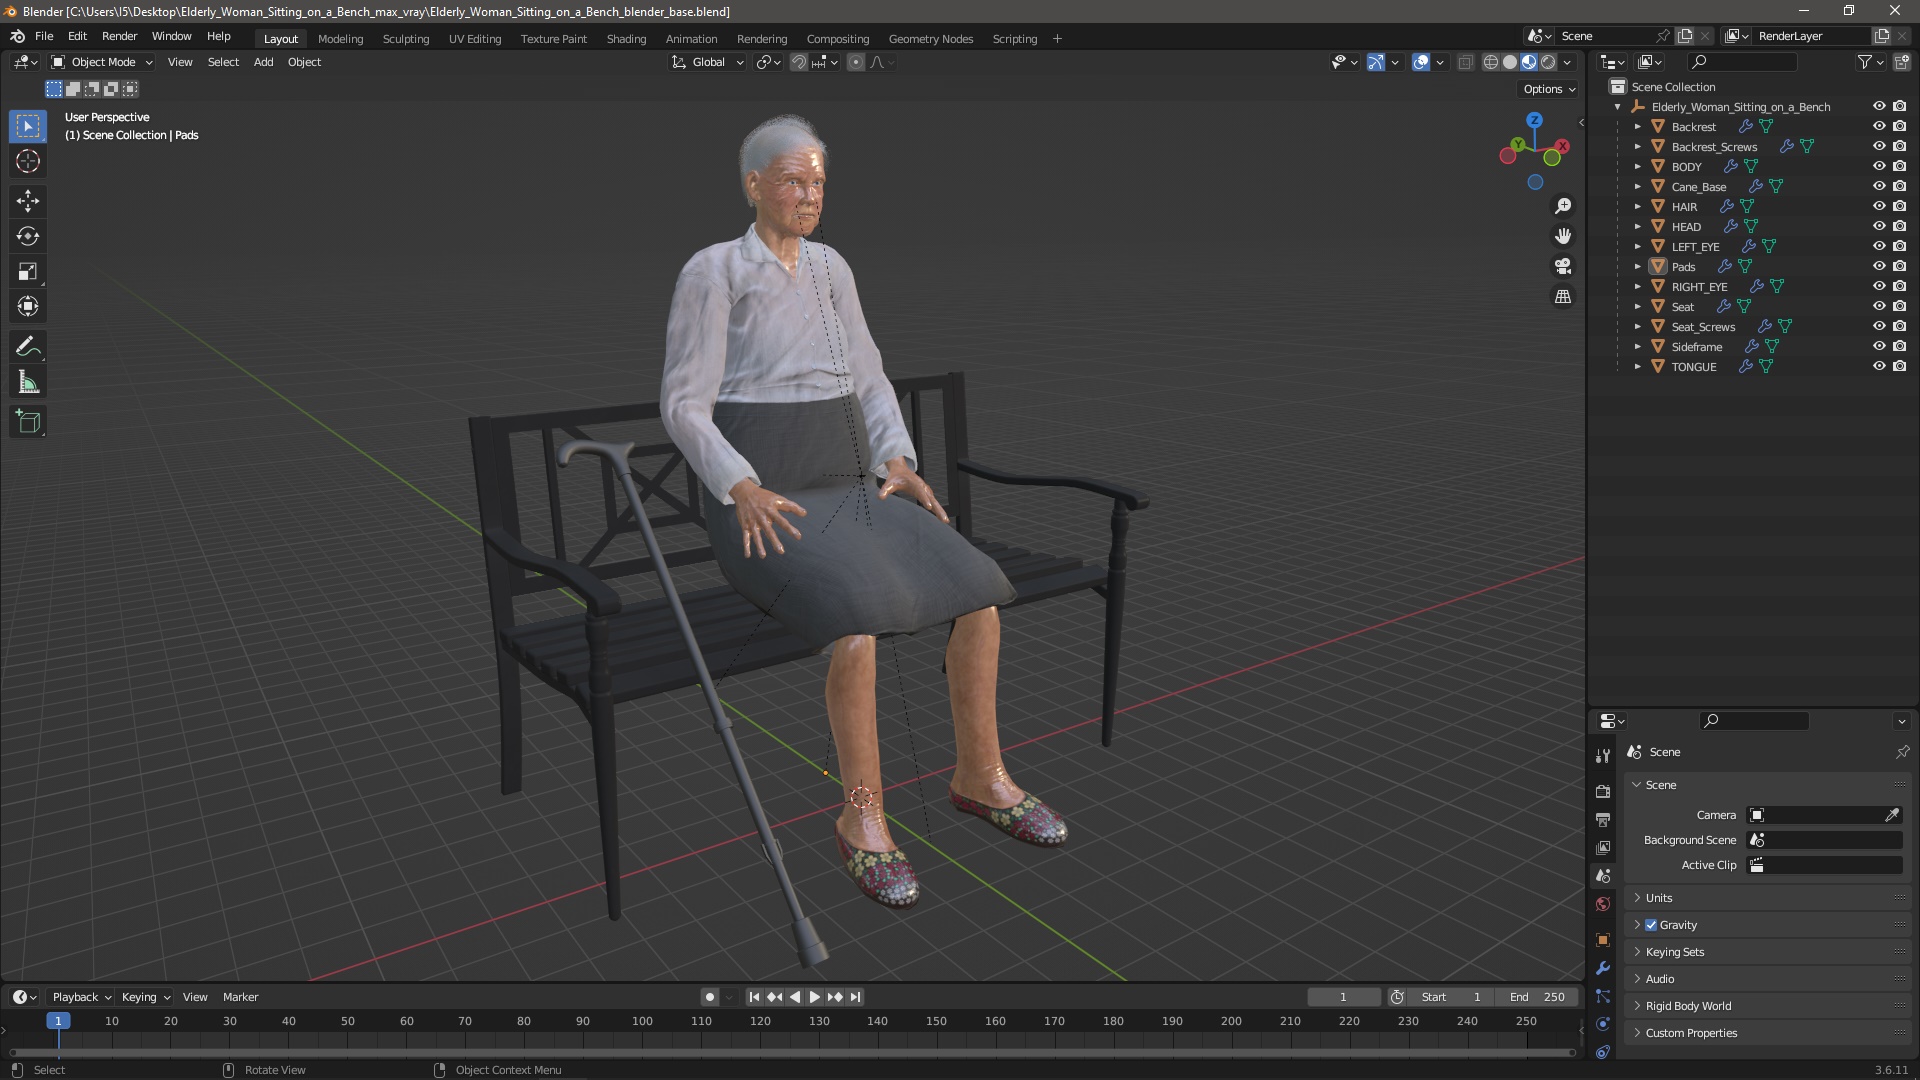Toggle camera view in viewport
Image resolution: width=1920 pixels, height=1080 pixels.
coord(1563,266)
